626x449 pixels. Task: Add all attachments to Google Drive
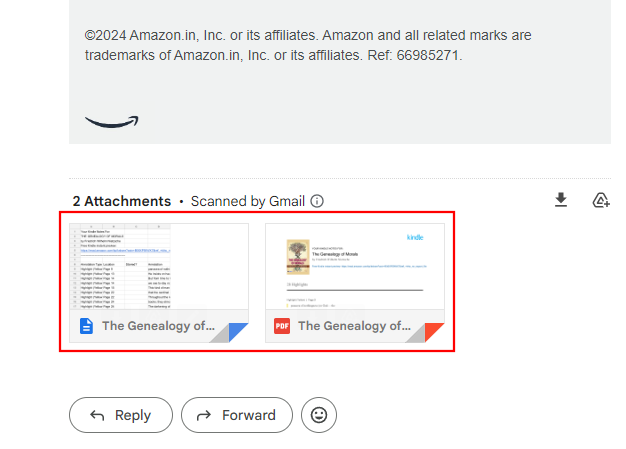601,200
